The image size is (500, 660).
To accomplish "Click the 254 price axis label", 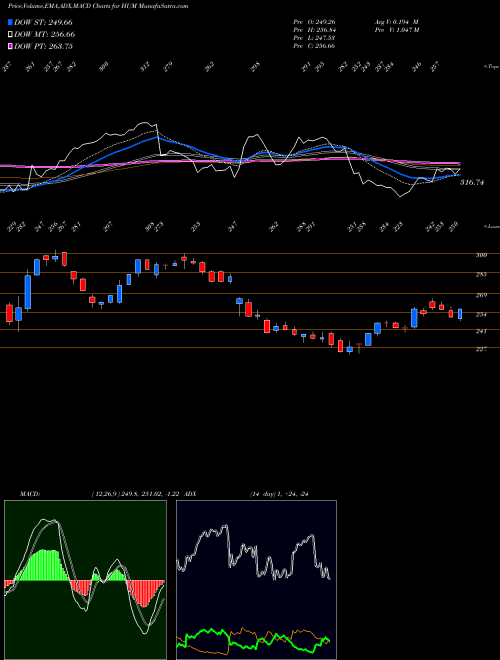I will tap(481, 314).
